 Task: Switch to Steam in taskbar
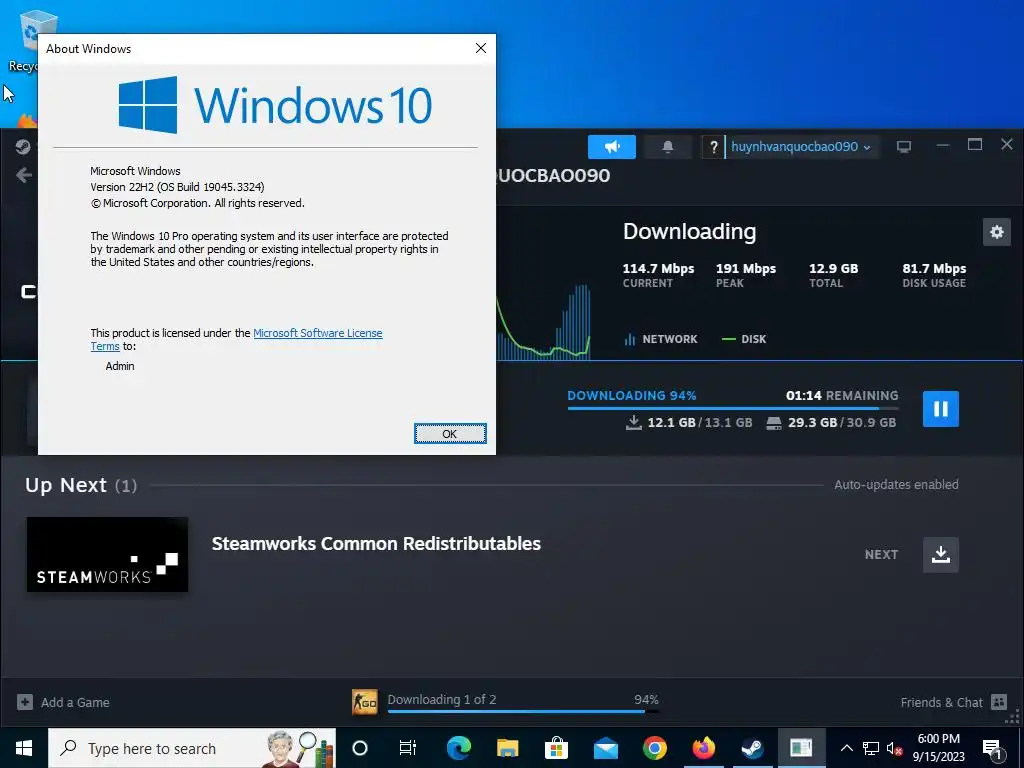752,748
